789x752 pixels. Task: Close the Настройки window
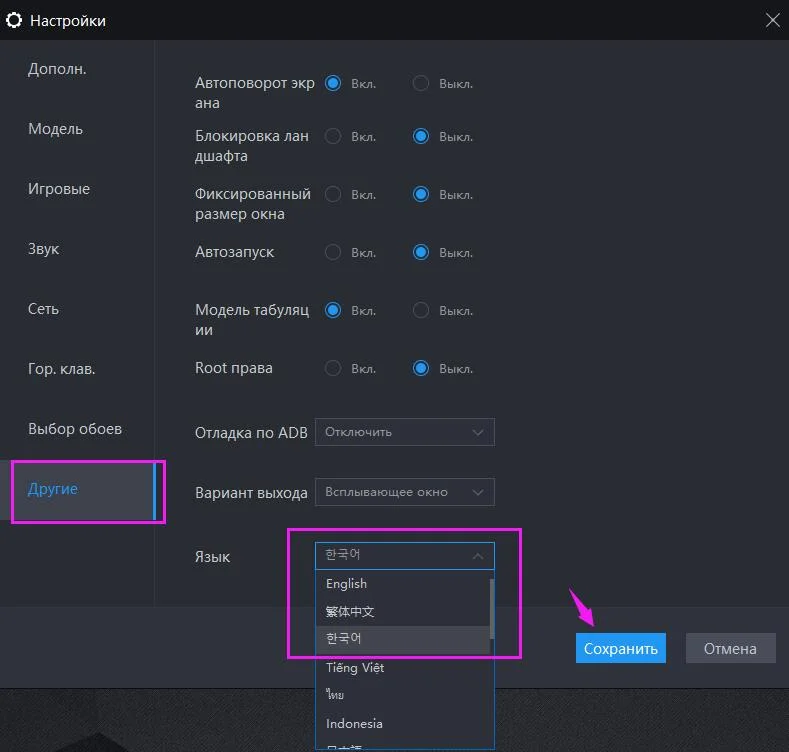click(772, 20)
